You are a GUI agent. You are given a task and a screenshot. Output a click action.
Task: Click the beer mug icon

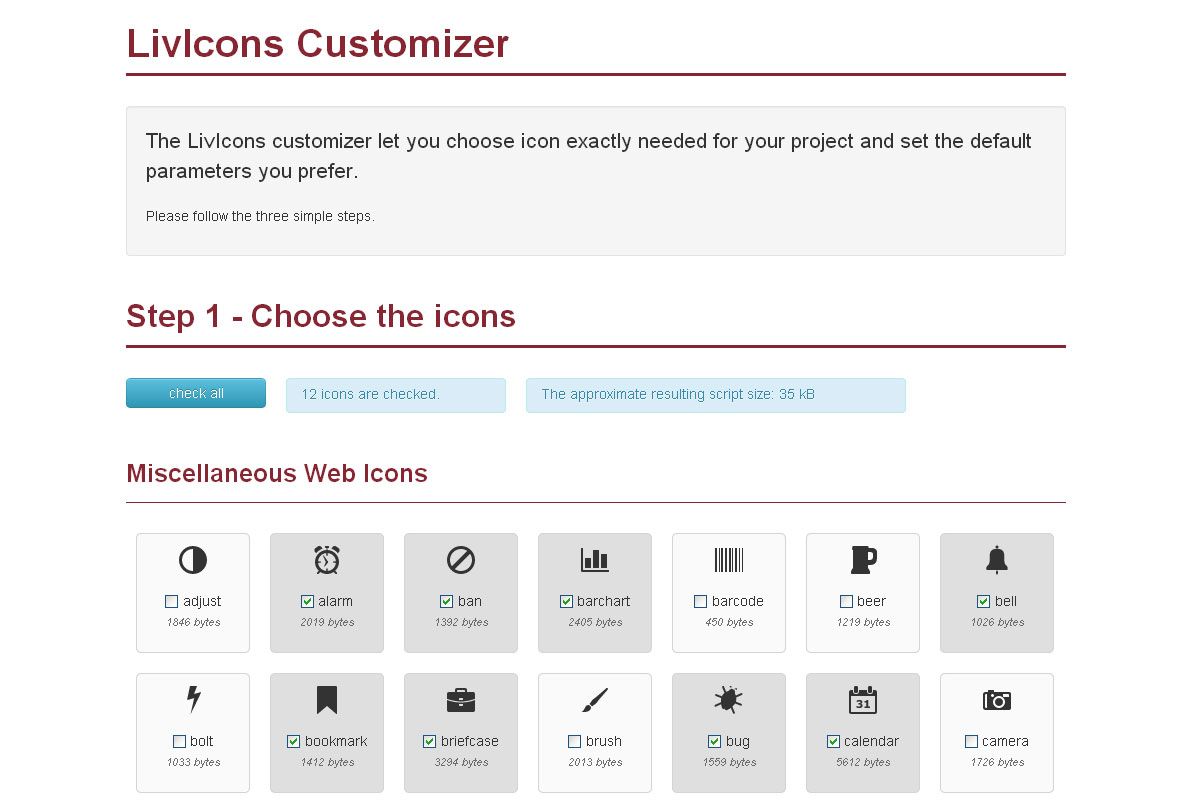click(863, 560)
